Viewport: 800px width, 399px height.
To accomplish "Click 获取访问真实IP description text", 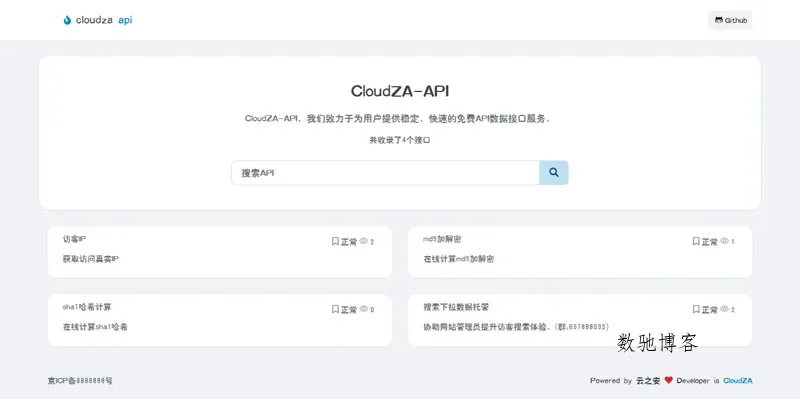I will (91, 259).
